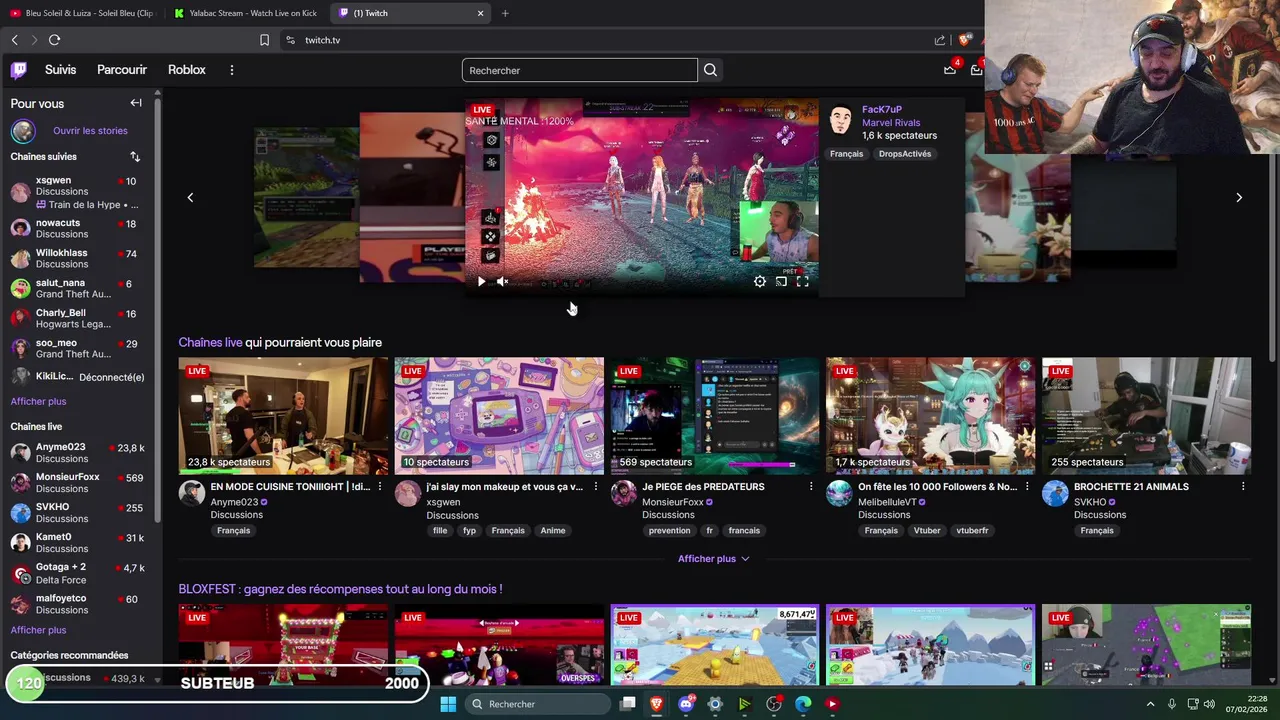Viewport: 1280px width, 720px height.
Task: Sort followed channels with the arrows icon
Action: (135, 157)
